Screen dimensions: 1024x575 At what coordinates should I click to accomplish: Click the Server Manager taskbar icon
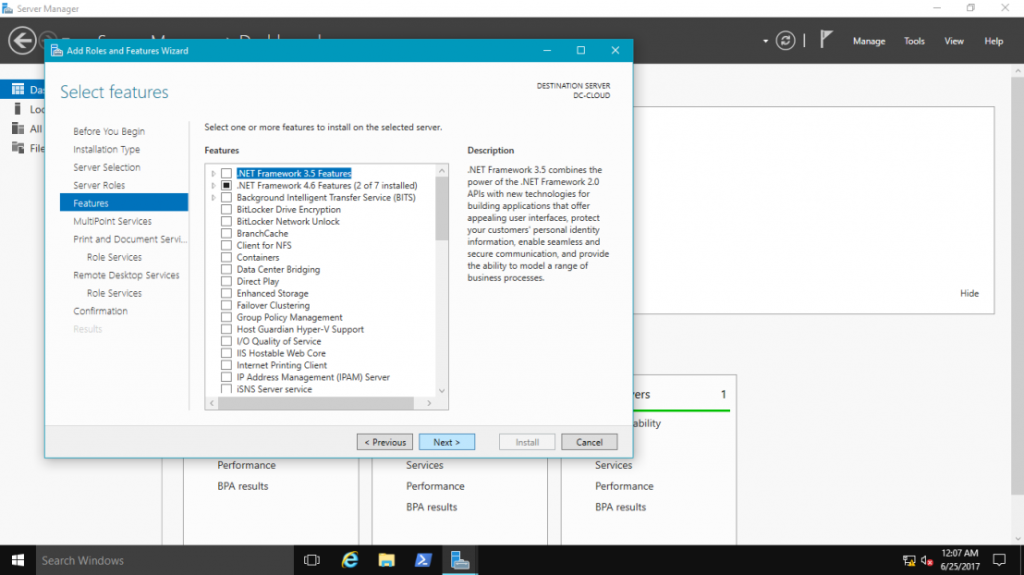[x=460, y=560]
